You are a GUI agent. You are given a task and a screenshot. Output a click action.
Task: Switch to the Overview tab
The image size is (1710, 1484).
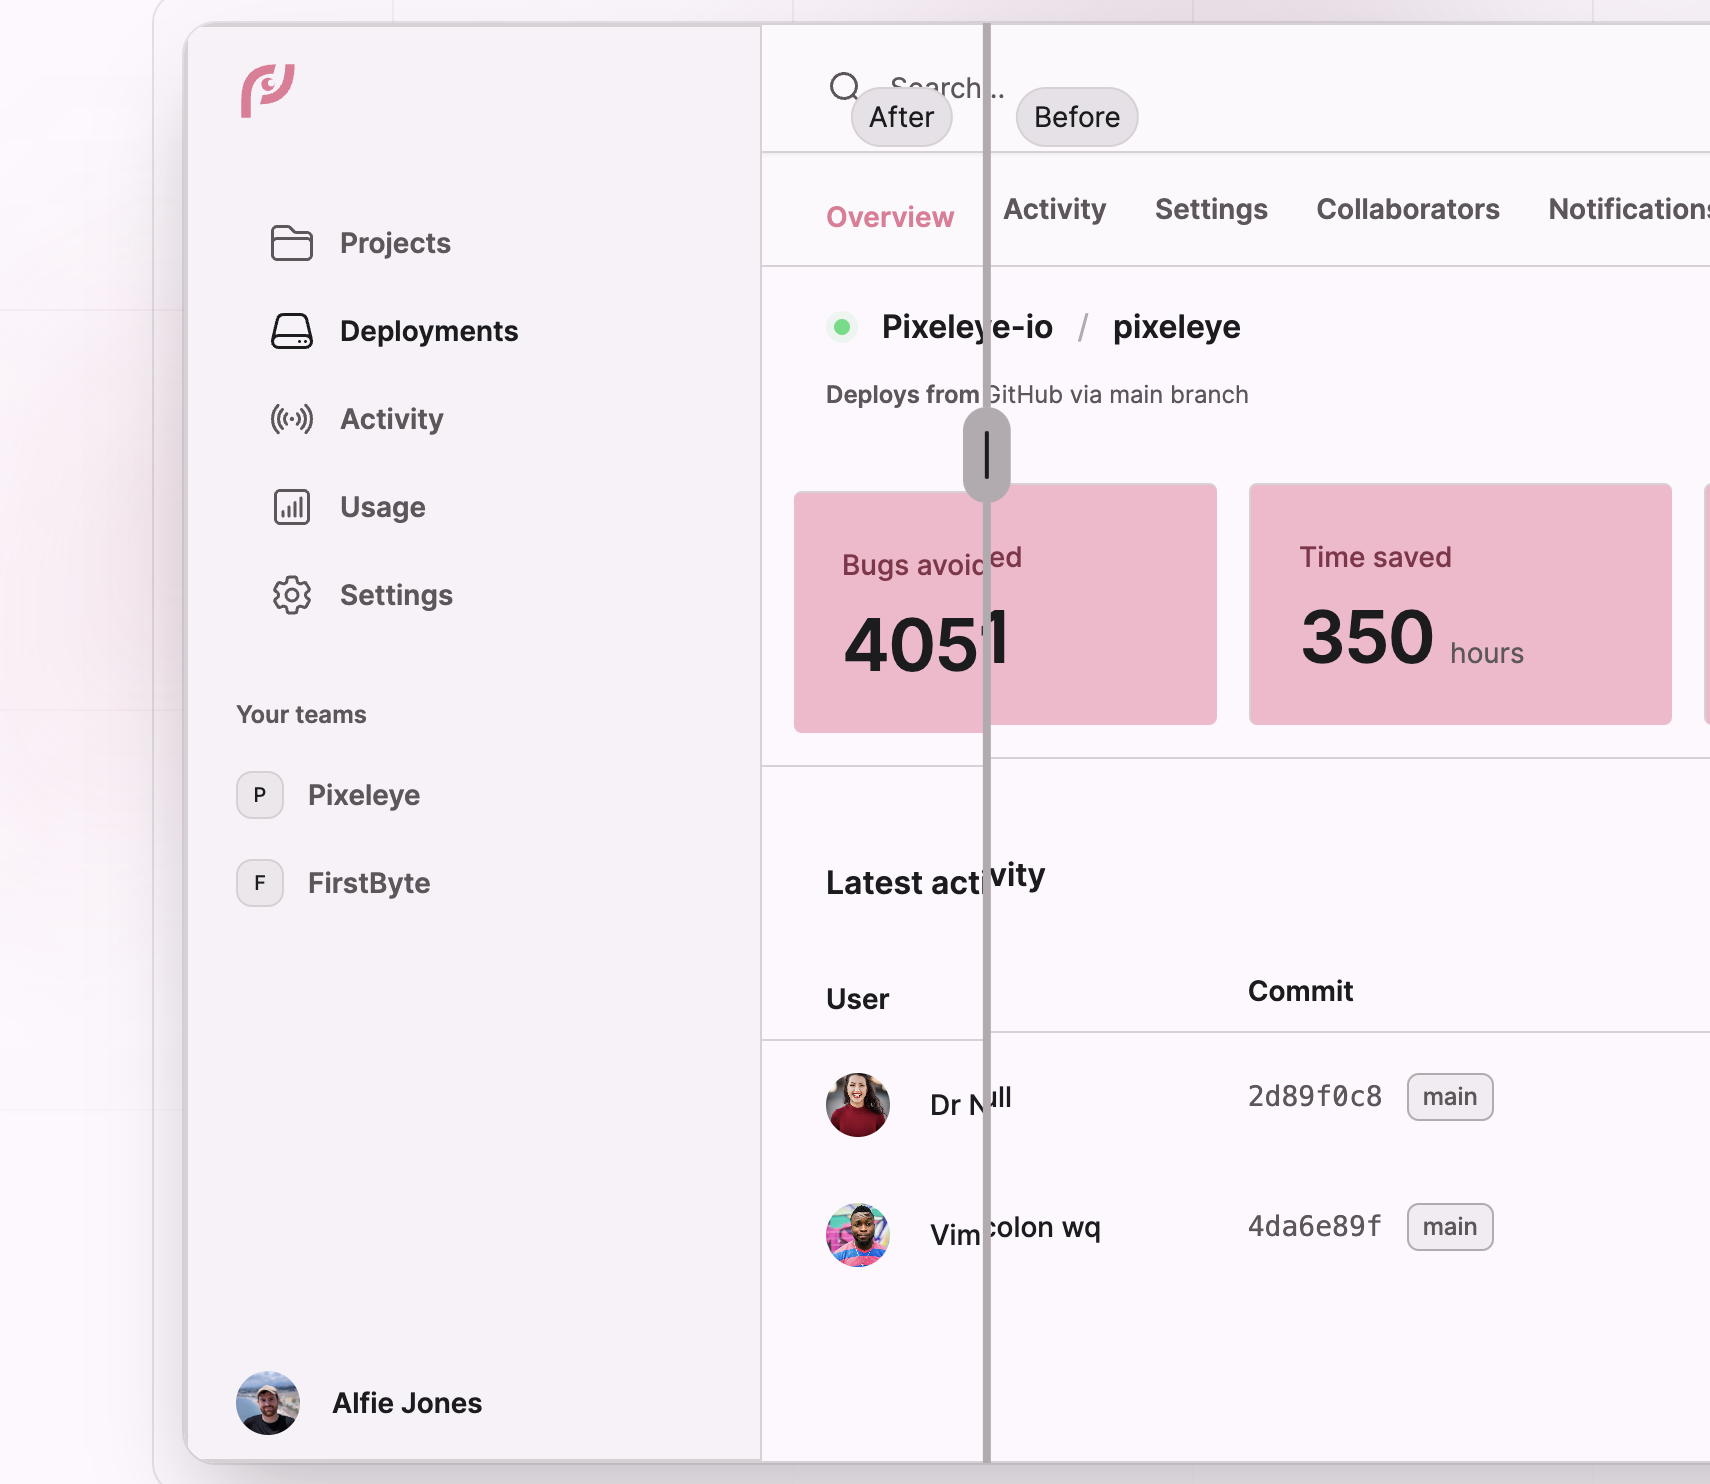click(x=889, y=217)
